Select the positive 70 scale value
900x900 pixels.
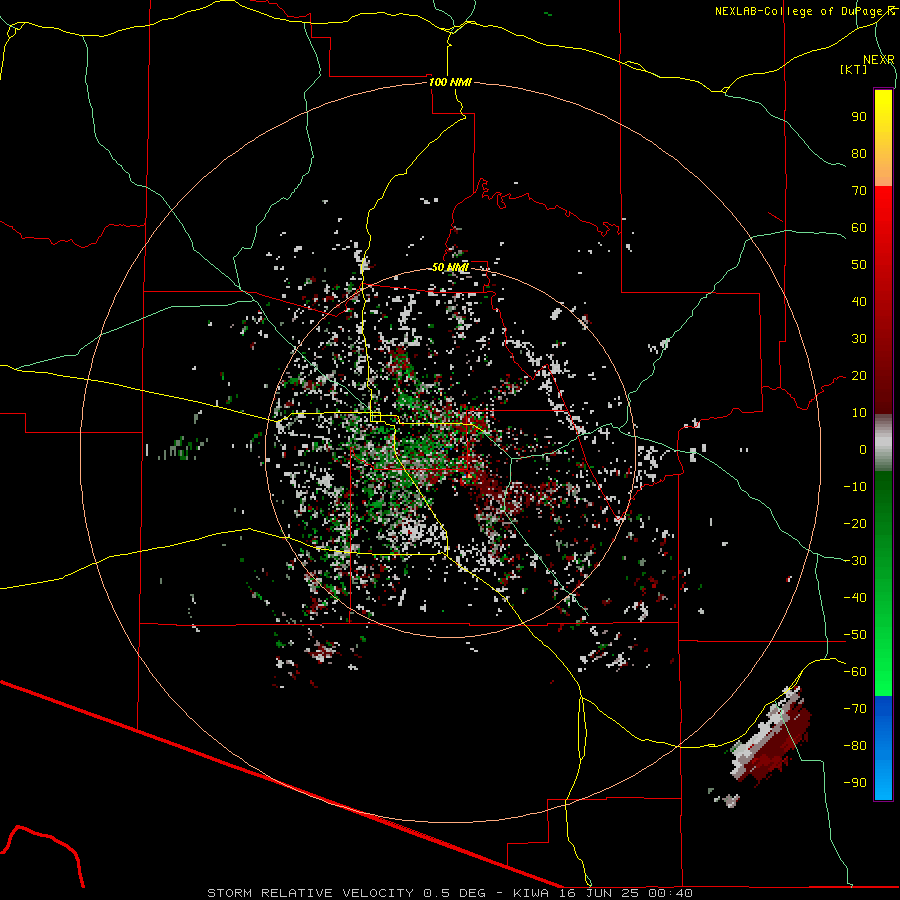pyautogui.click(x=859, y=191)
